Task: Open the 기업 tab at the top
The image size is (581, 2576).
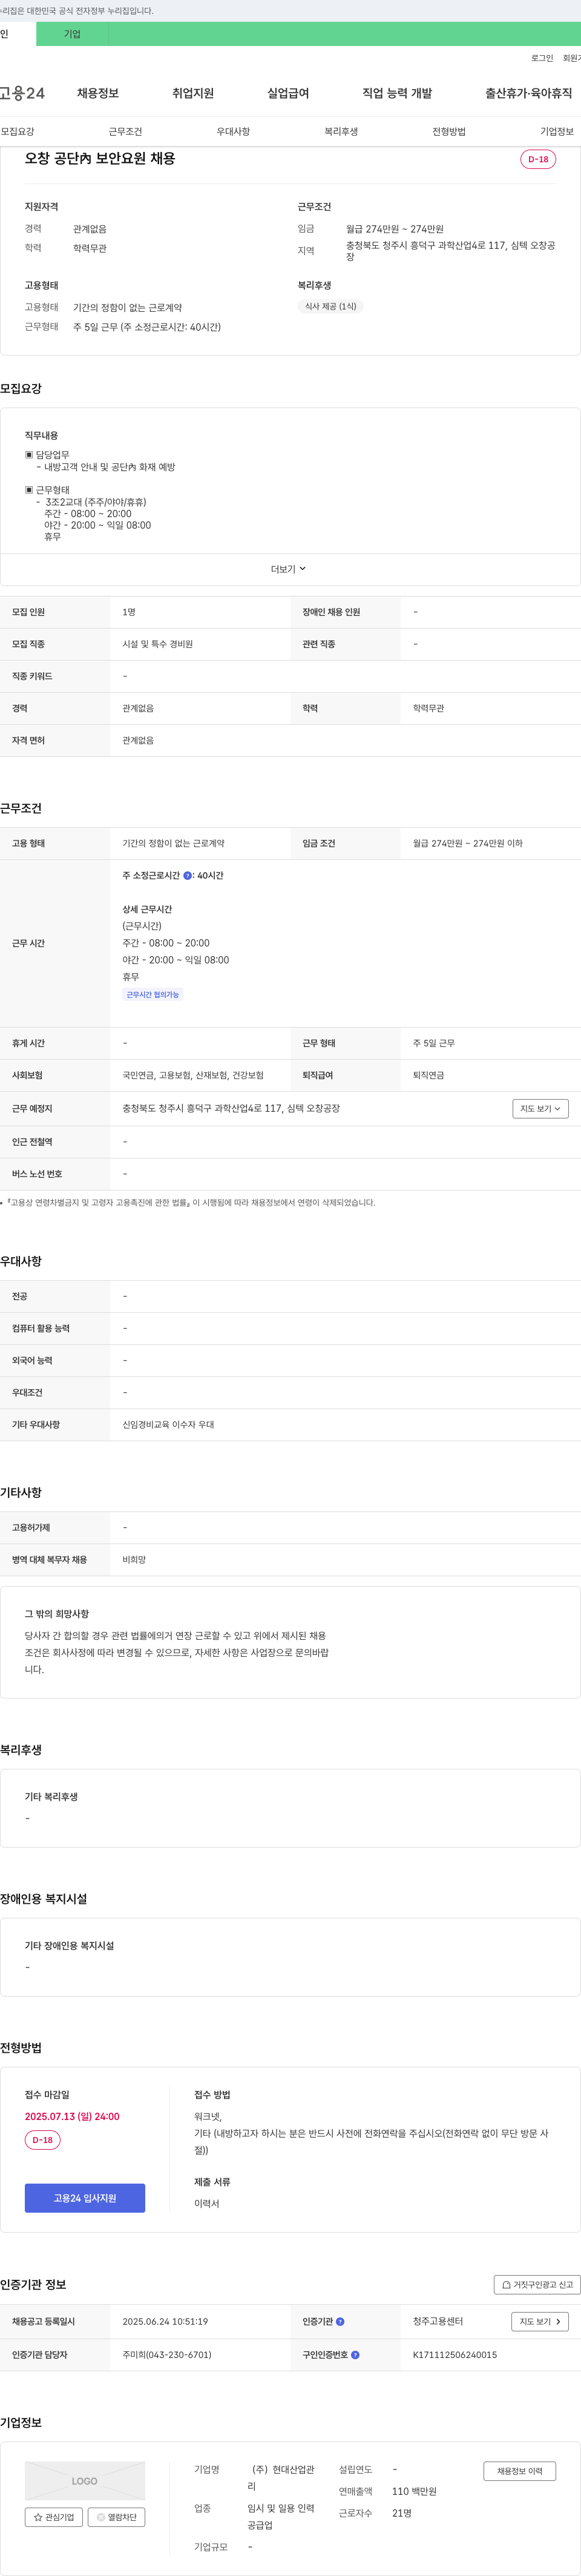Action: click(x=72, y=34)
